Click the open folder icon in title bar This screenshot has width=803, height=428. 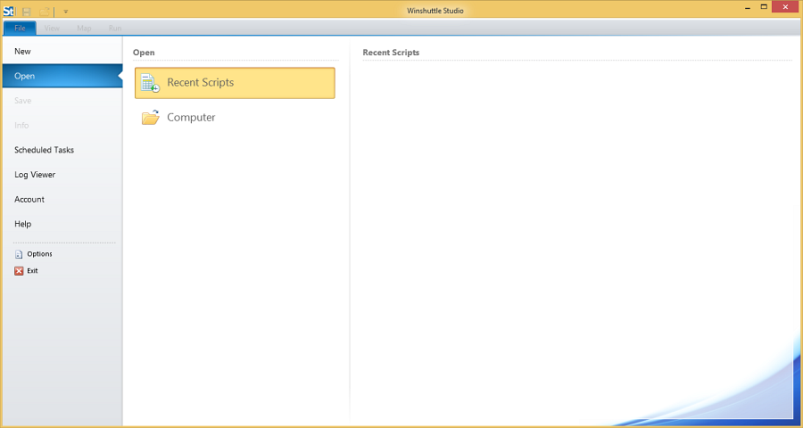point(44,11)
